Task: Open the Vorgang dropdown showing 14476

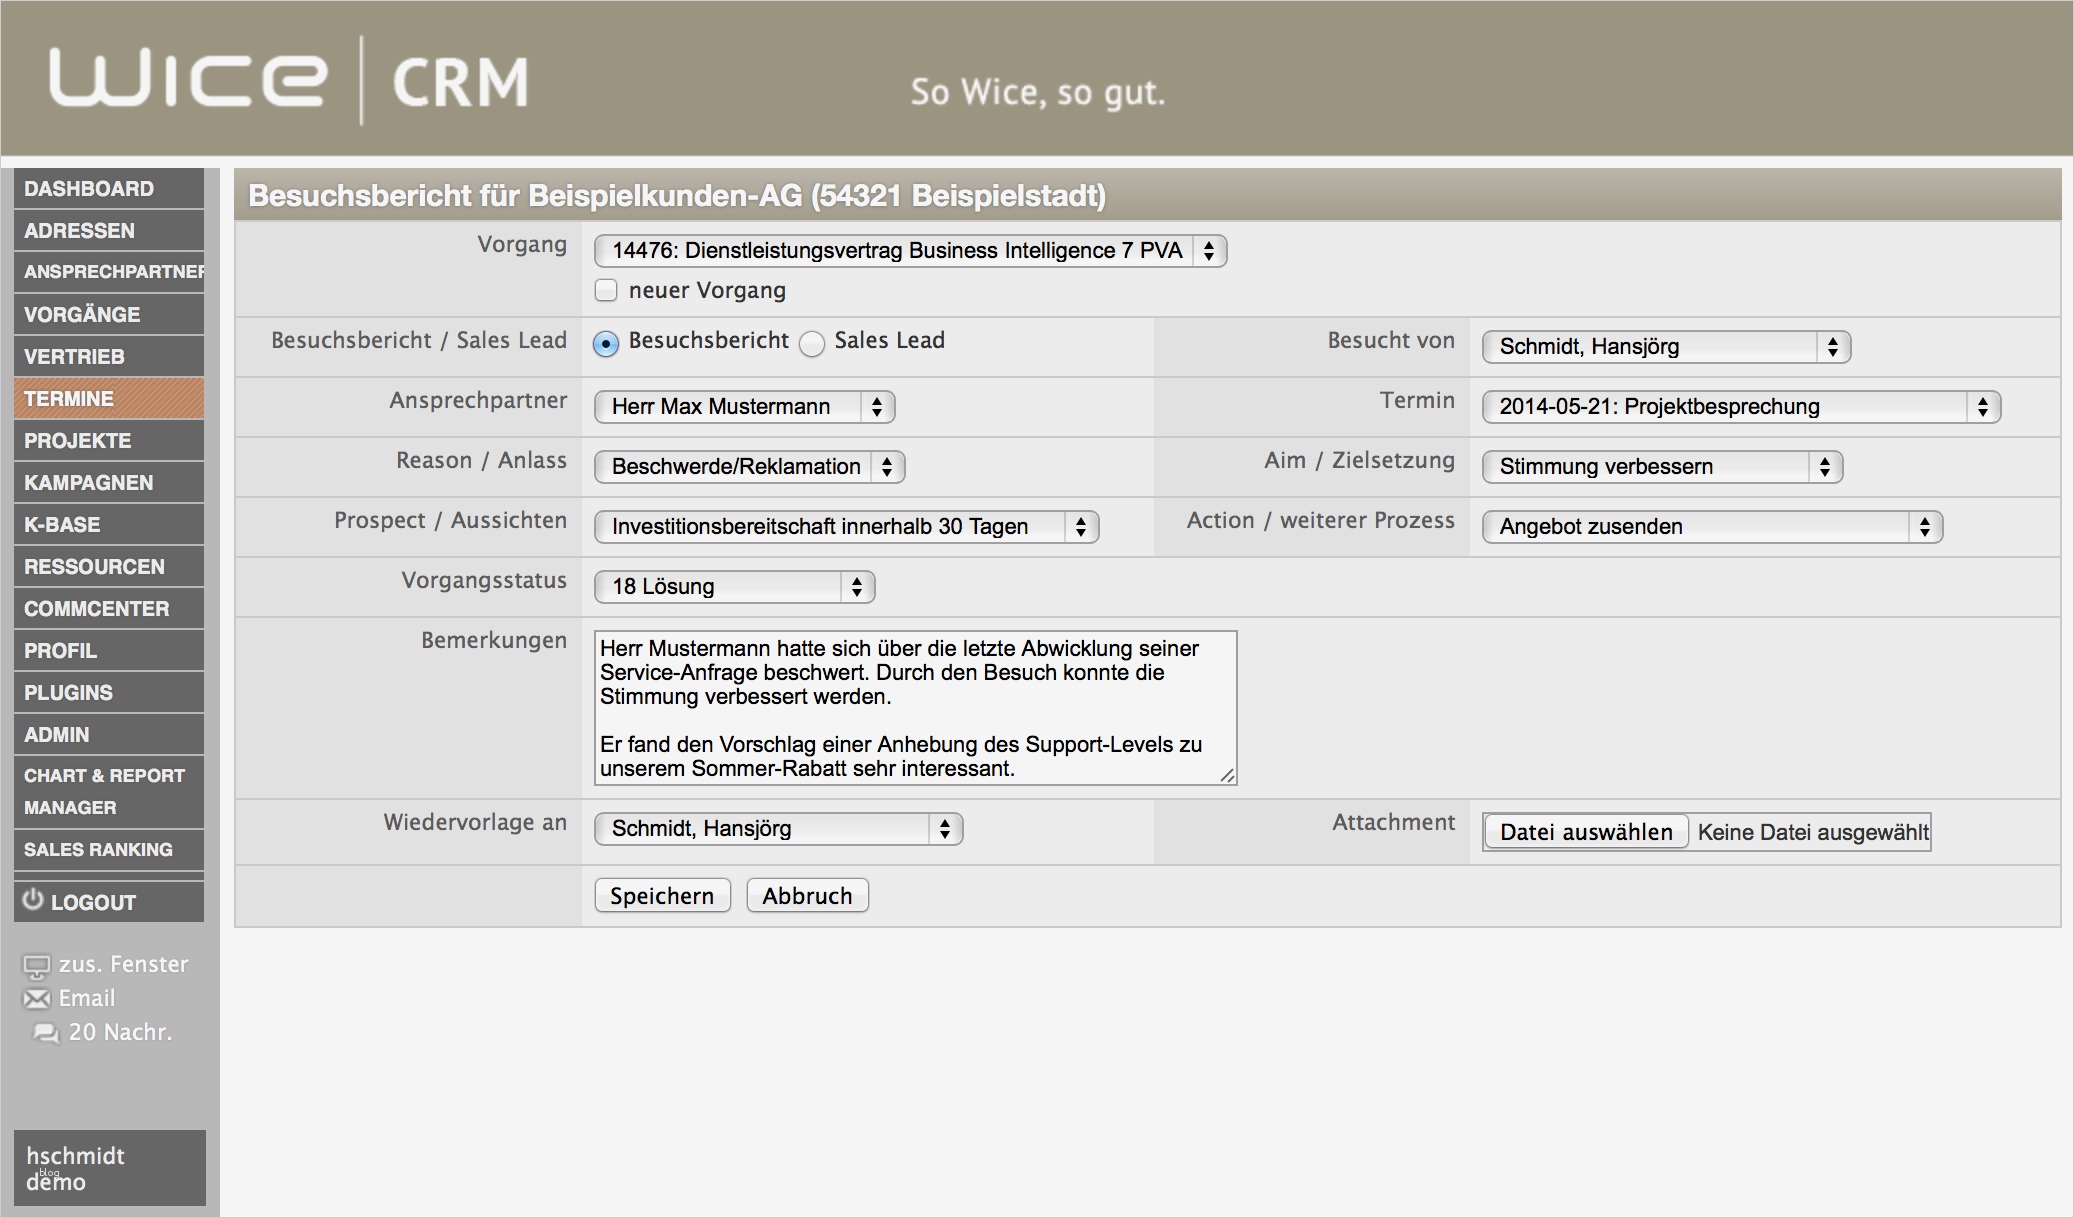Action: [x=908, y=250]
